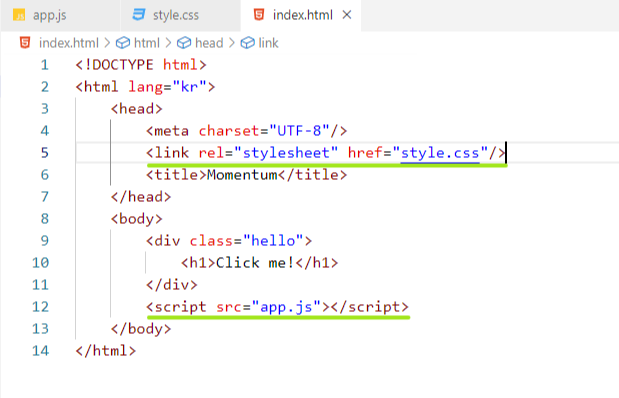The width and height of the screenshot is (619, 398).
Task: Click the div class="hello" line
Action: pos(229,241)
